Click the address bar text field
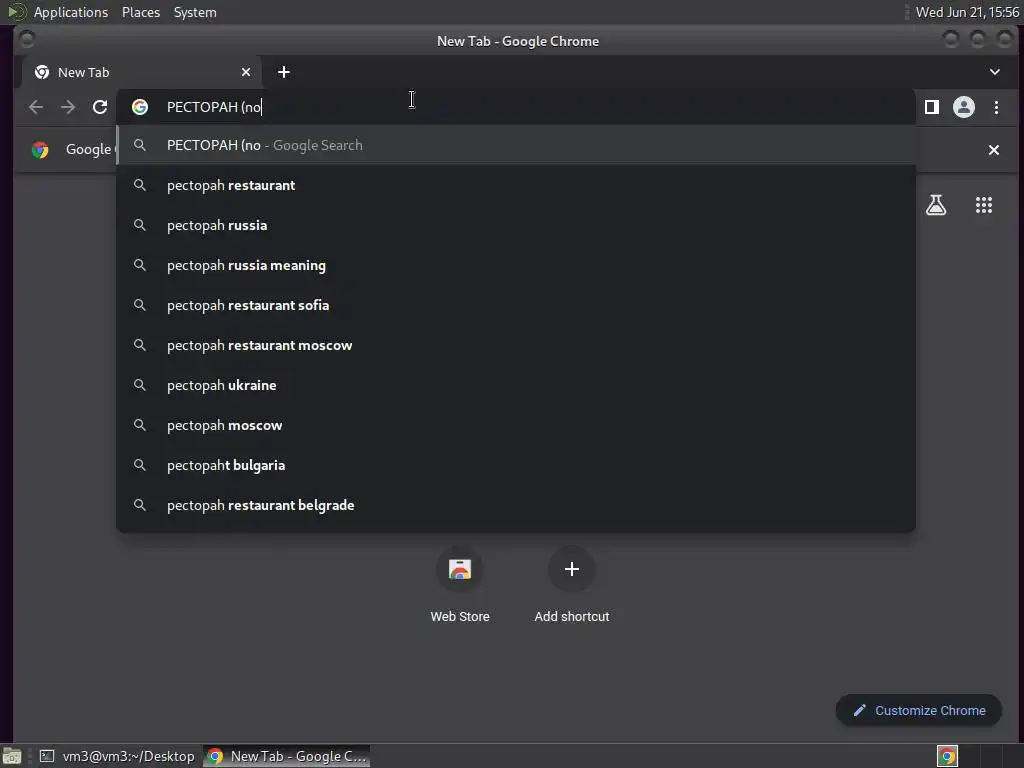 click(516, 107)
